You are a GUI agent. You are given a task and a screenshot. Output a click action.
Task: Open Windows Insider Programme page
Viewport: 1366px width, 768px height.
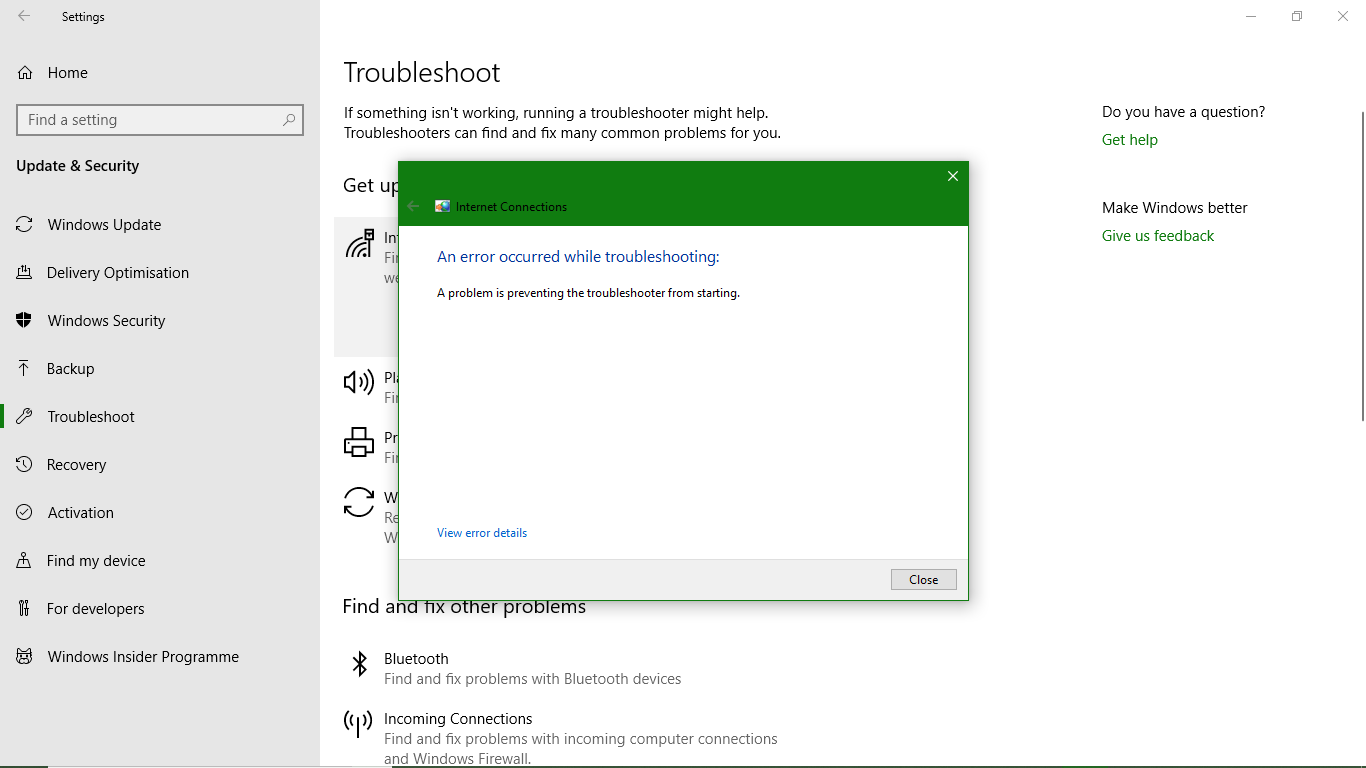pyautogui.click(x=160, y=657)
